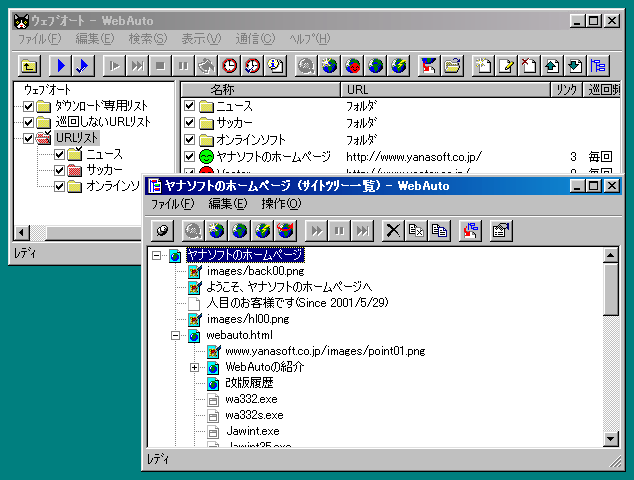Click the 名称 column header

(260, 90)
